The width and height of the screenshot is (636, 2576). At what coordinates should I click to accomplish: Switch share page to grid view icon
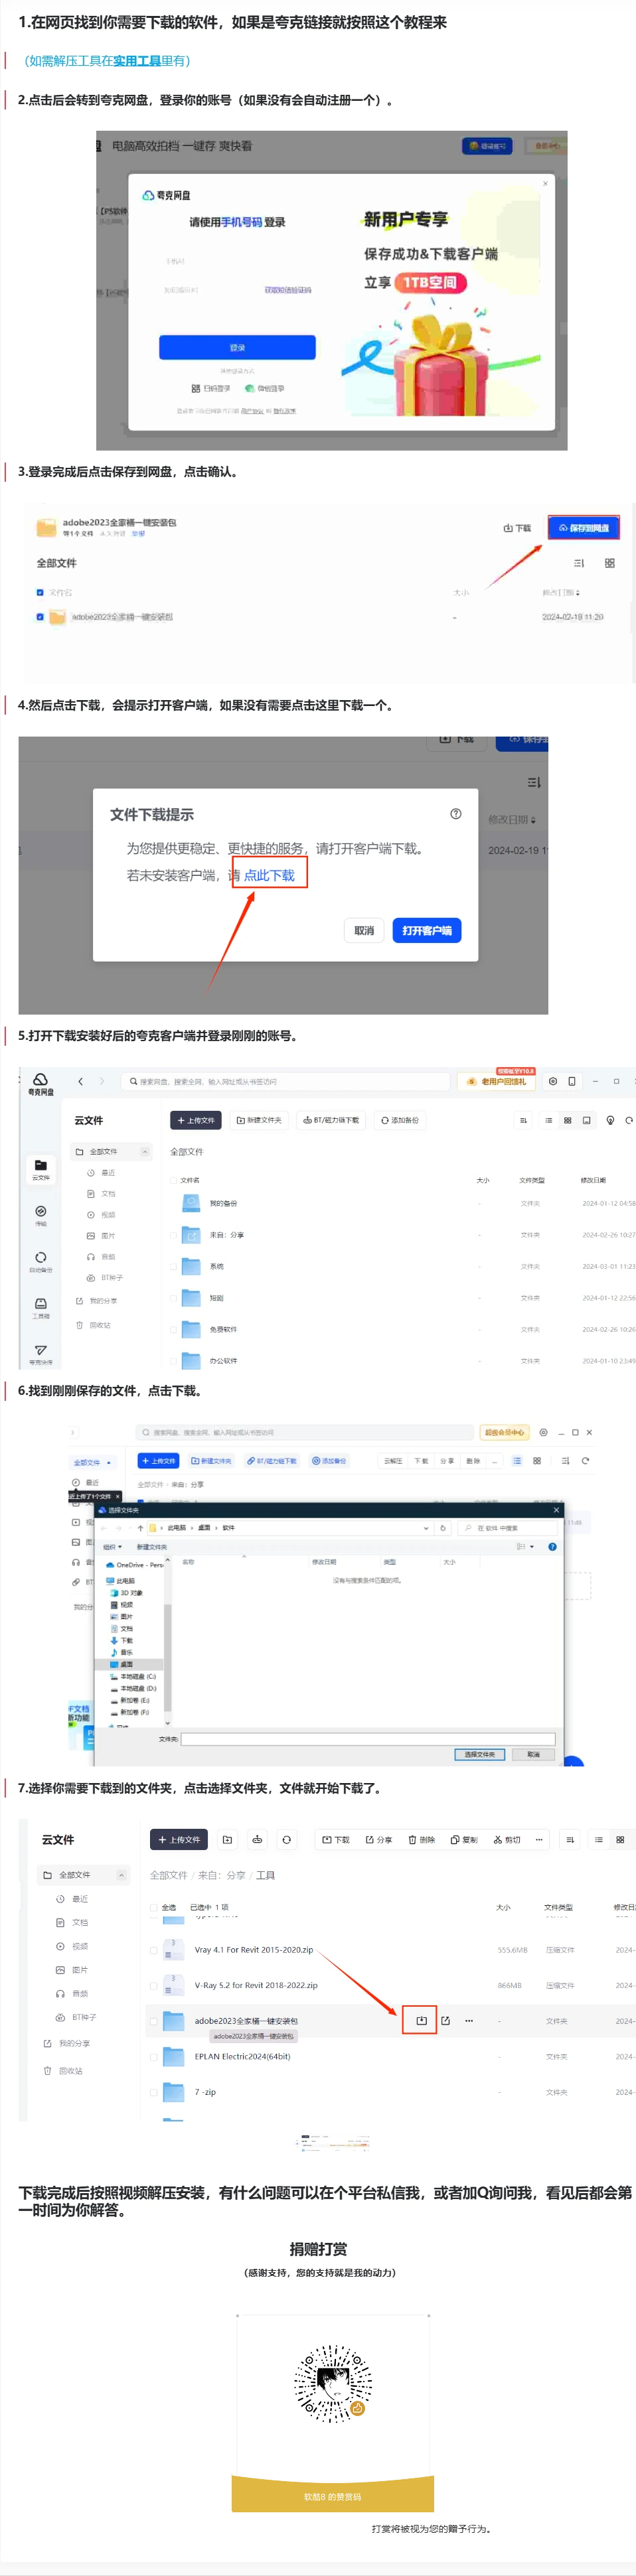click(x=609, y=563)
